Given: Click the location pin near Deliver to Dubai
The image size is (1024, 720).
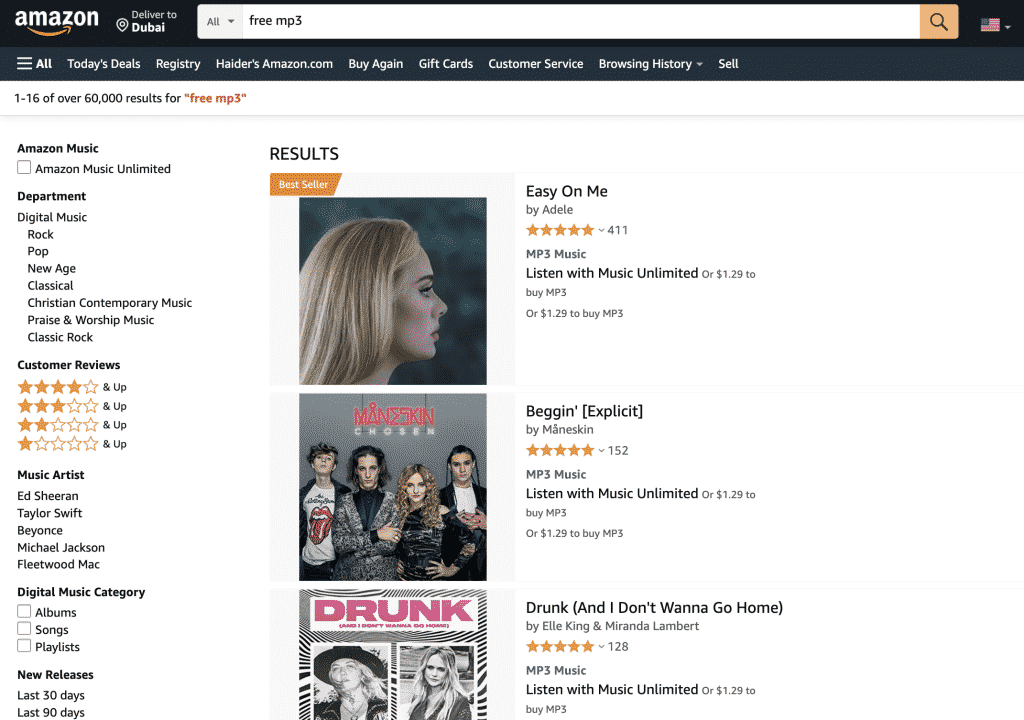Looking at the screenshot, I should pos(123,27).
